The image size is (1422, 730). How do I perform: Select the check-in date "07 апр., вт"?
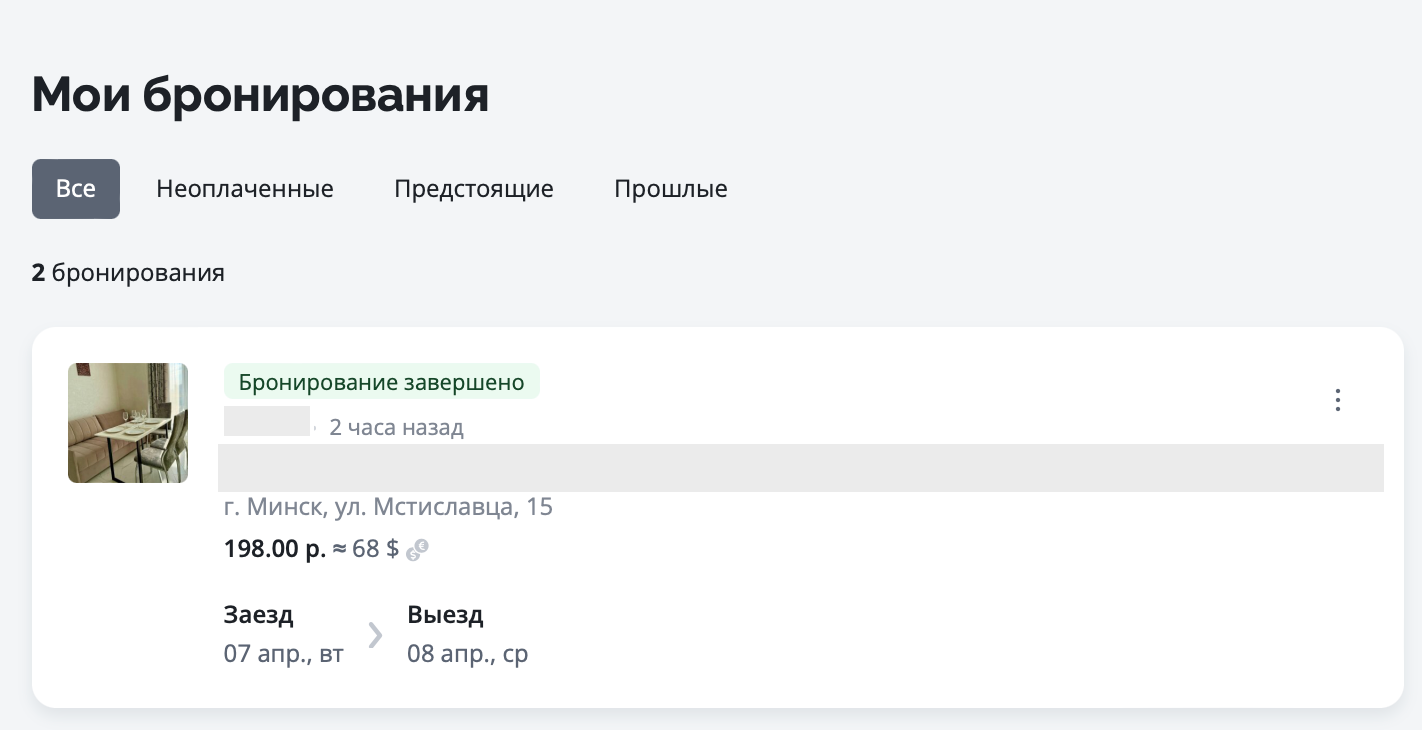coord(284,654)
